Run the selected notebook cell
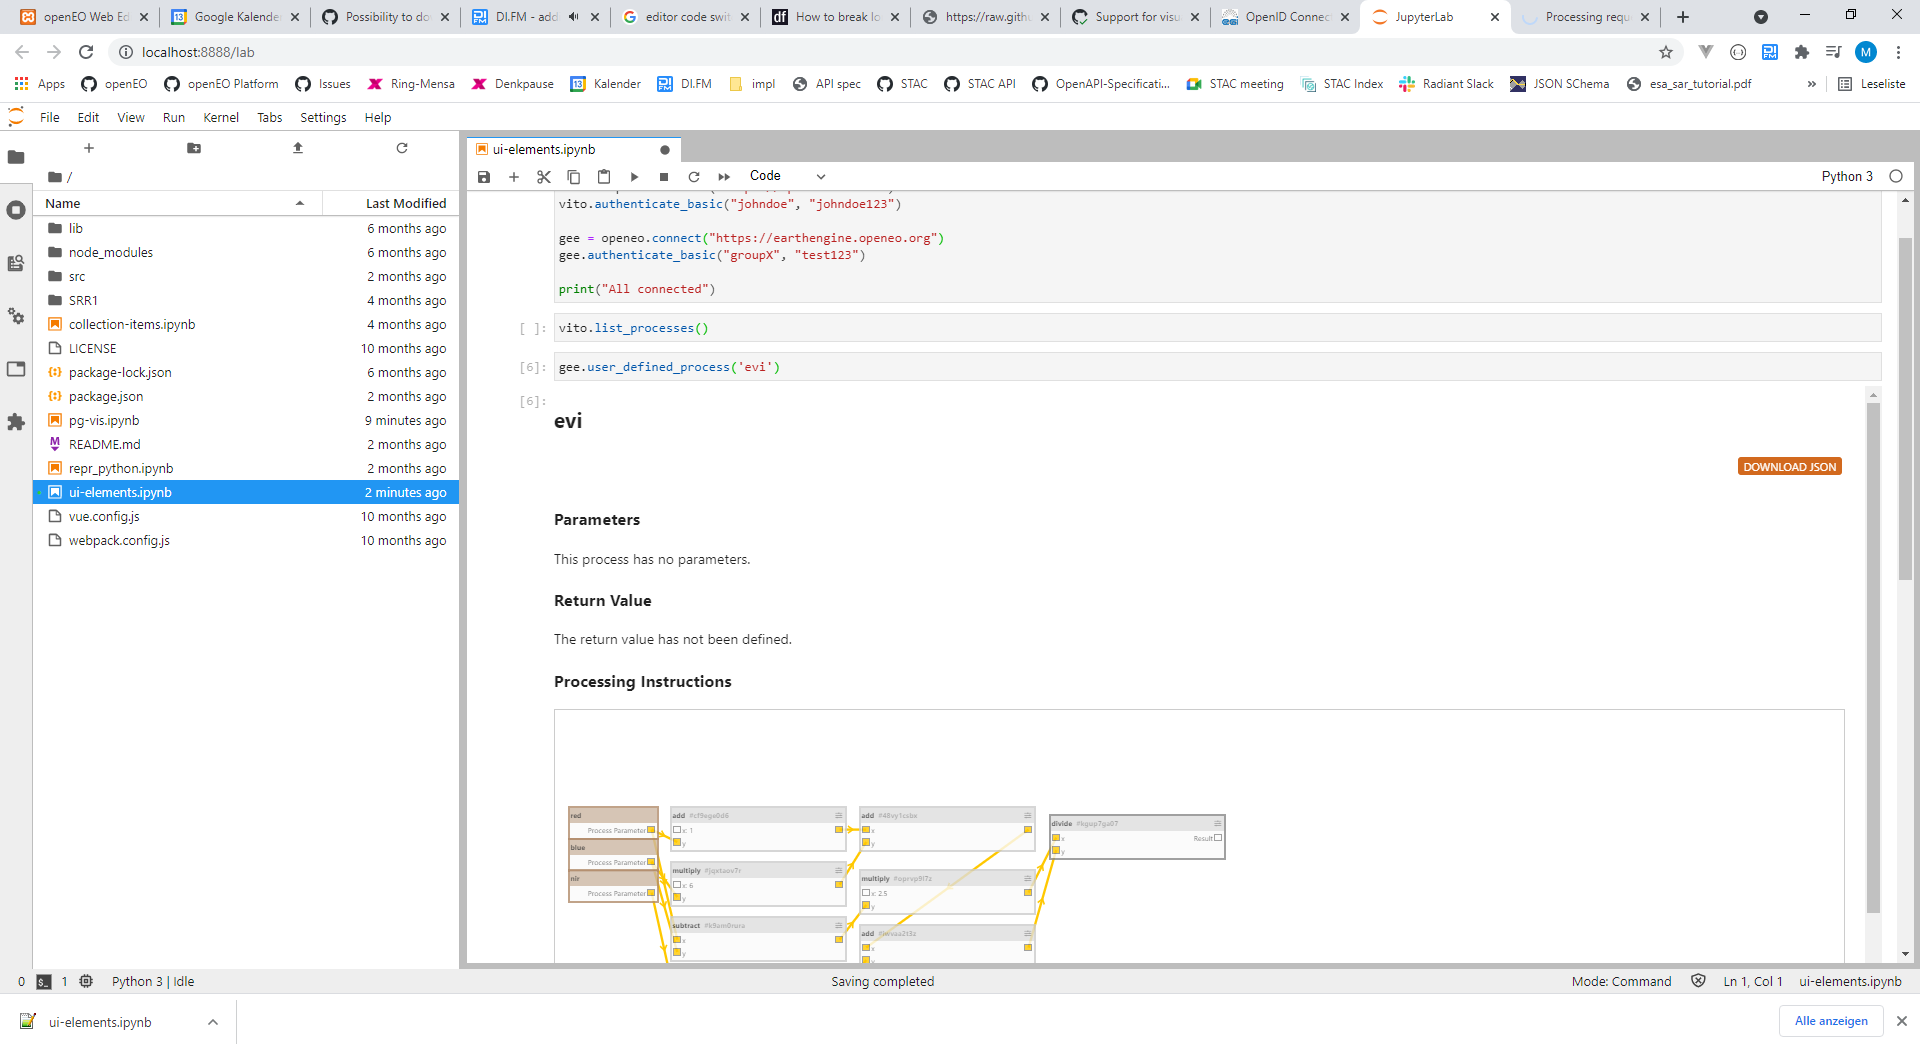Viewport: 1920px width, 1050px height. (x=634, y=176)
